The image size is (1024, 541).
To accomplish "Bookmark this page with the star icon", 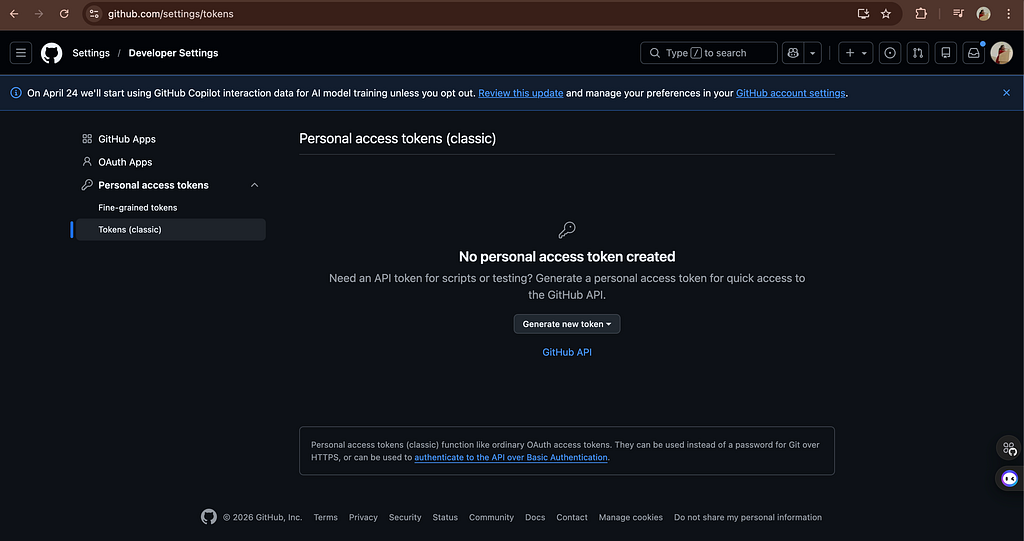I will (886, 14).
